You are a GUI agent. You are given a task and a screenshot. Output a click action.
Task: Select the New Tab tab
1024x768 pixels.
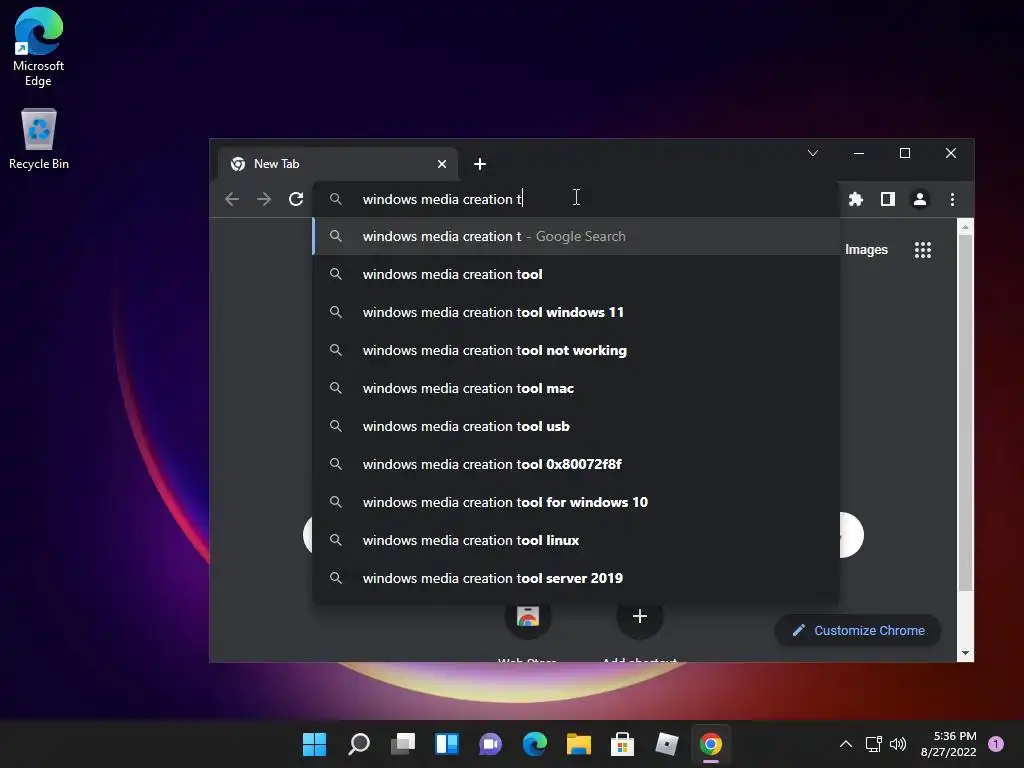click(338, 164)
